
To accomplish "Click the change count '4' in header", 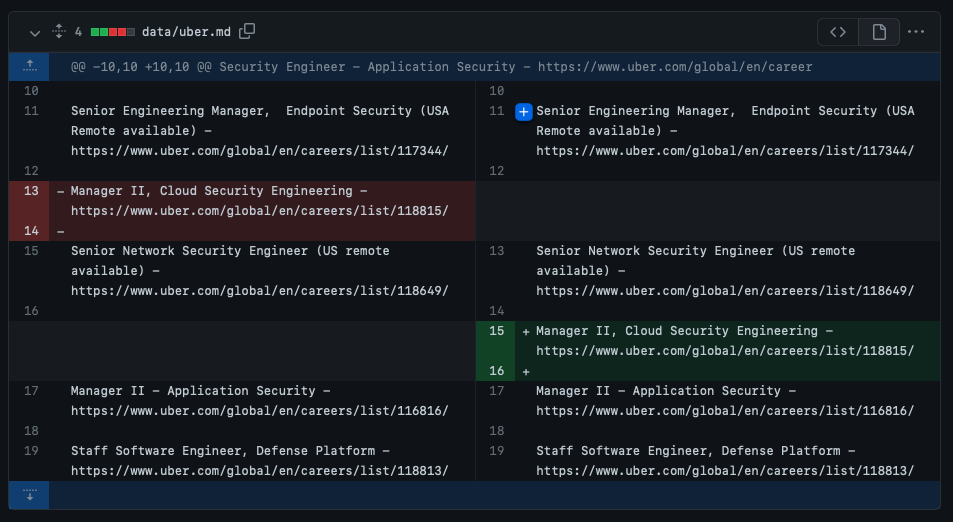I will [78, 32].
